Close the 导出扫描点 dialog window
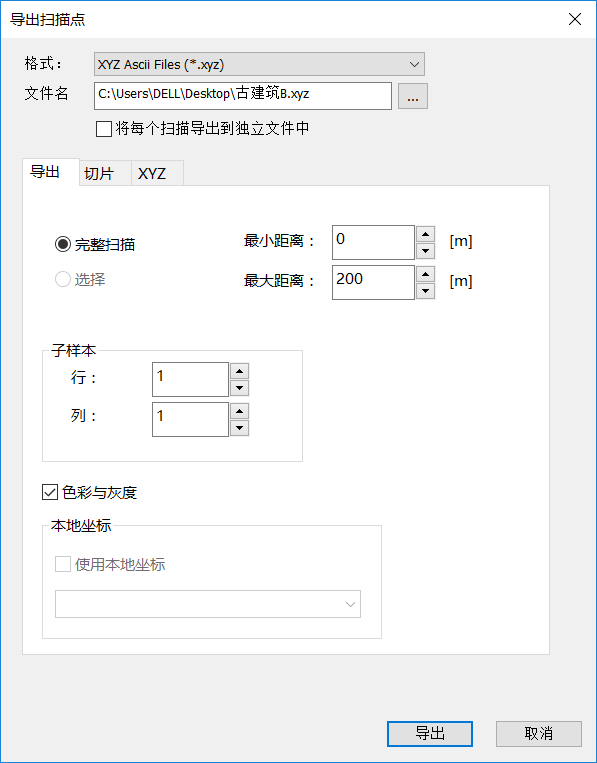This screenshot has height=763, width=597. tap(575, 19)
